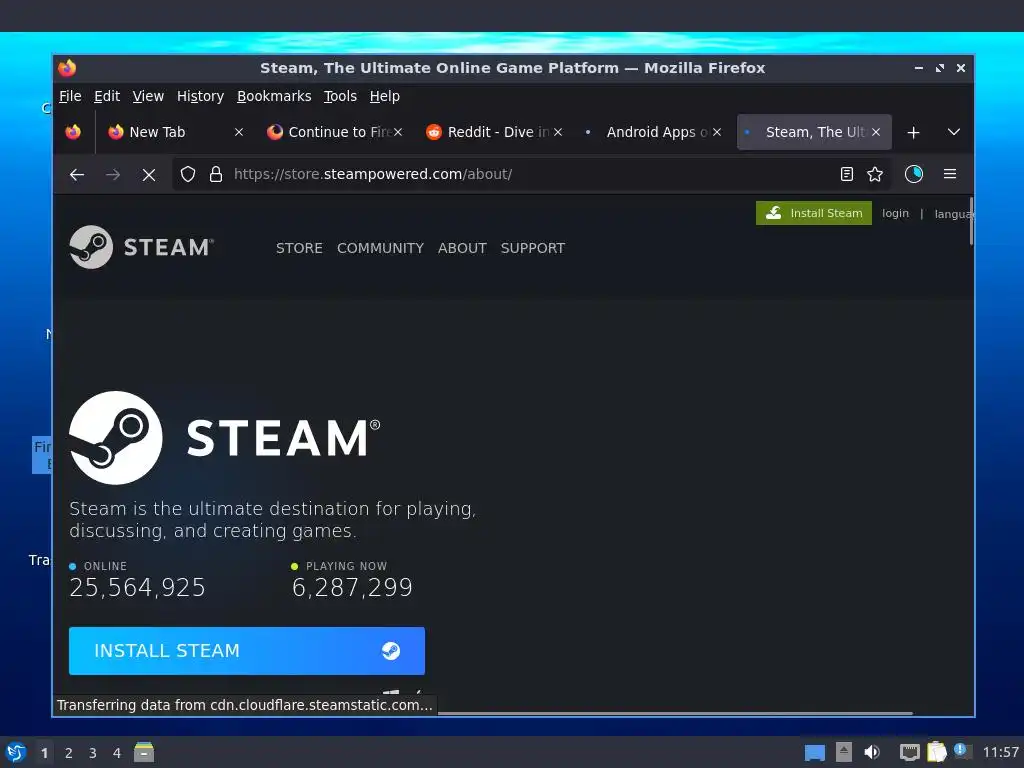1024x768 pixels.
Task: Open the View menu
Action: tap(148, 96)
